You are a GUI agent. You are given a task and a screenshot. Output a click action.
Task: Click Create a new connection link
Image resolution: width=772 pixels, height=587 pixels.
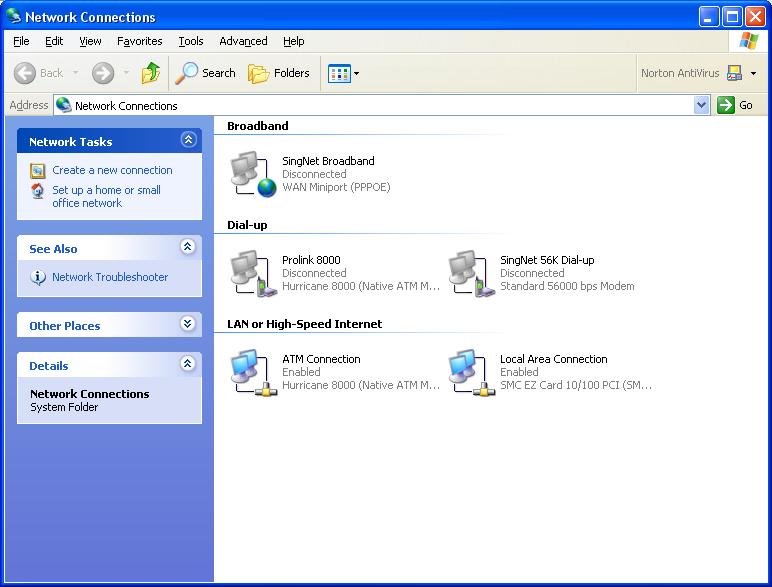[112, 170]
